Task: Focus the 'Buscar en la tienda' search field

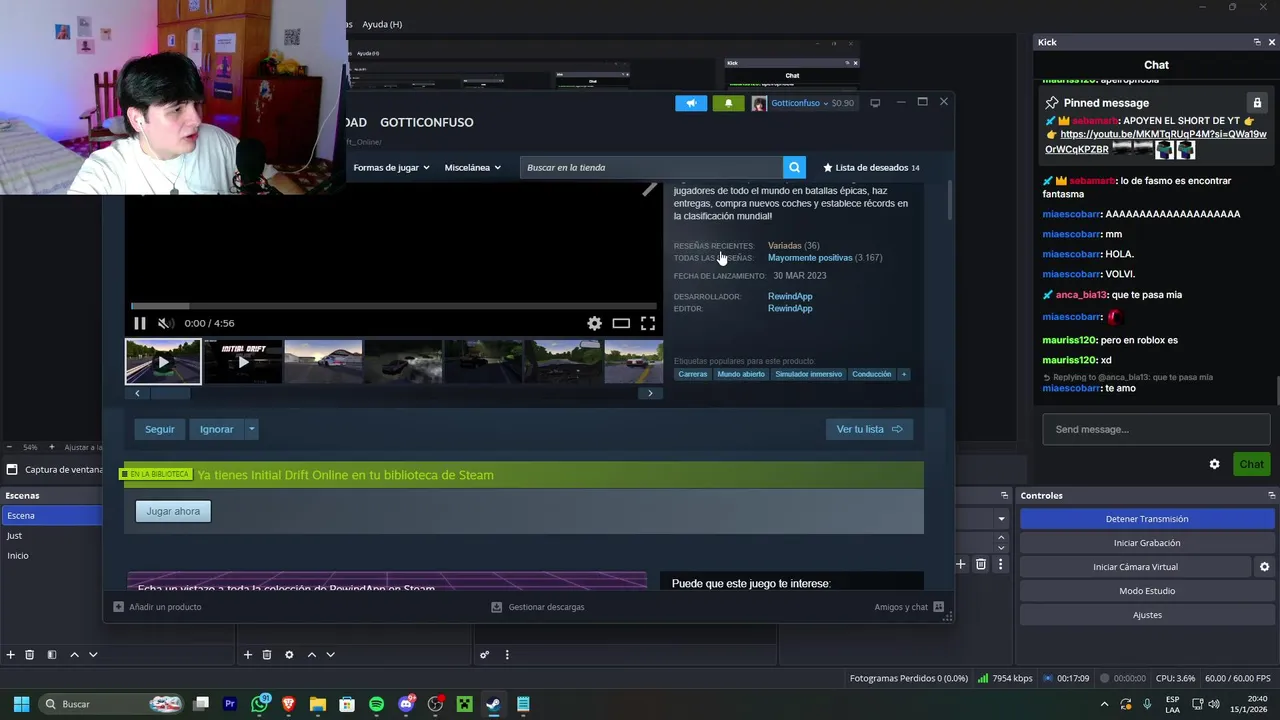Action: [x=651, y=167]
